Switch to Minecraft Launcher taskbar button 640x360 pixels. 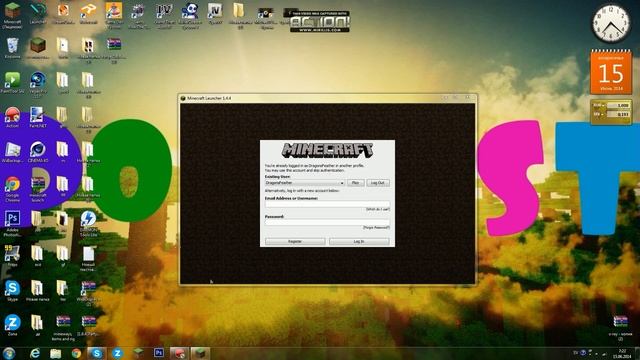(200, 353)
